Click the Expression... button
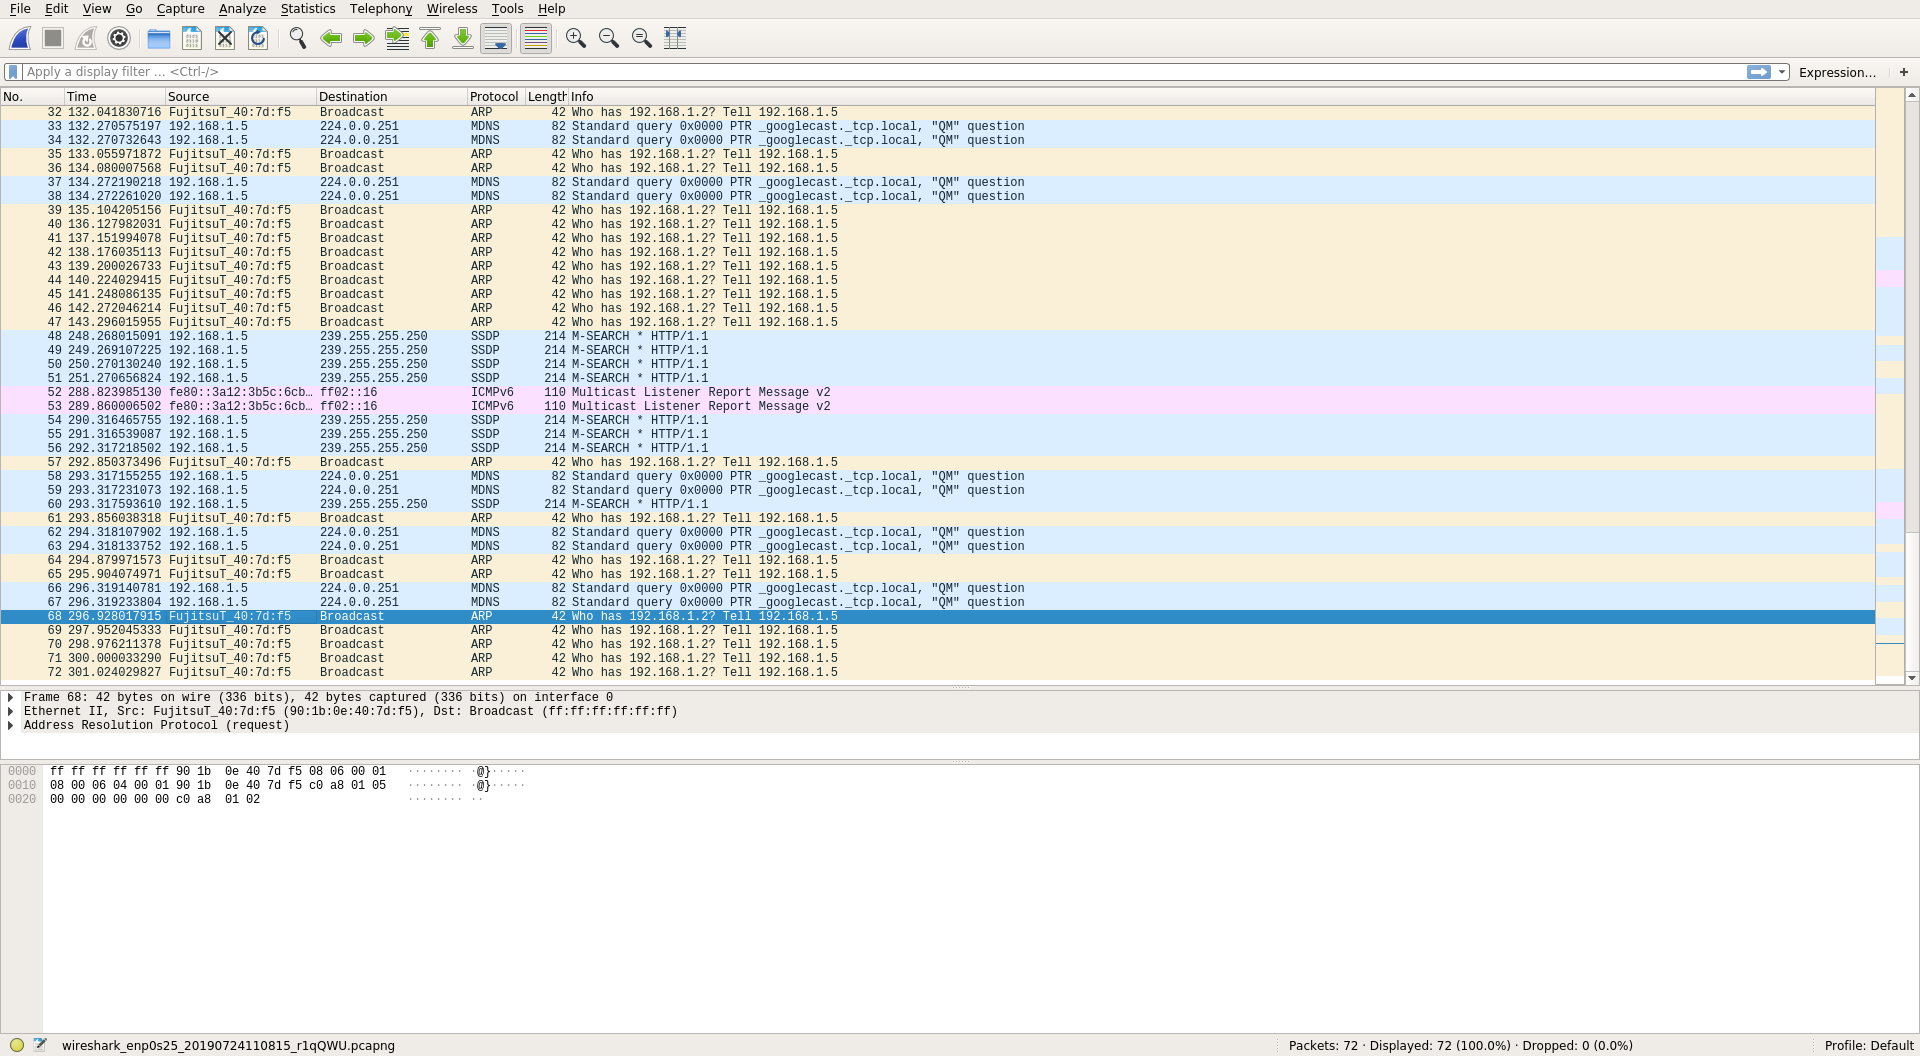The height and width of the screenshot is (1056, 1920). click(1836, 72)
